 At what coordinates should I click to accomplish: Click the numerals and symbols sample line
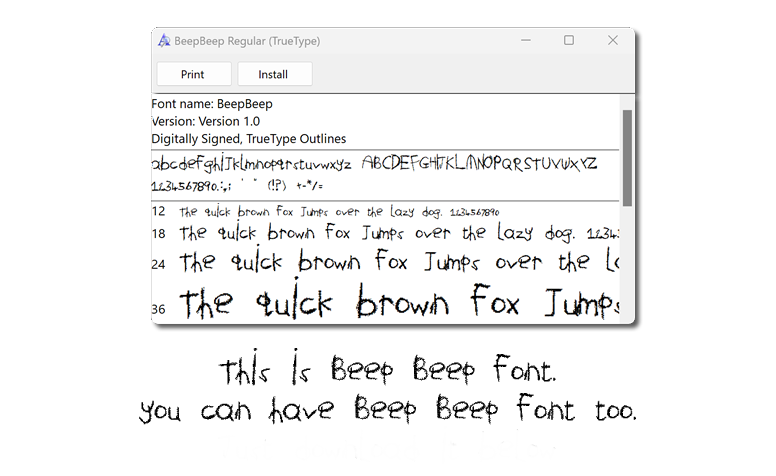tap(237, 186)
